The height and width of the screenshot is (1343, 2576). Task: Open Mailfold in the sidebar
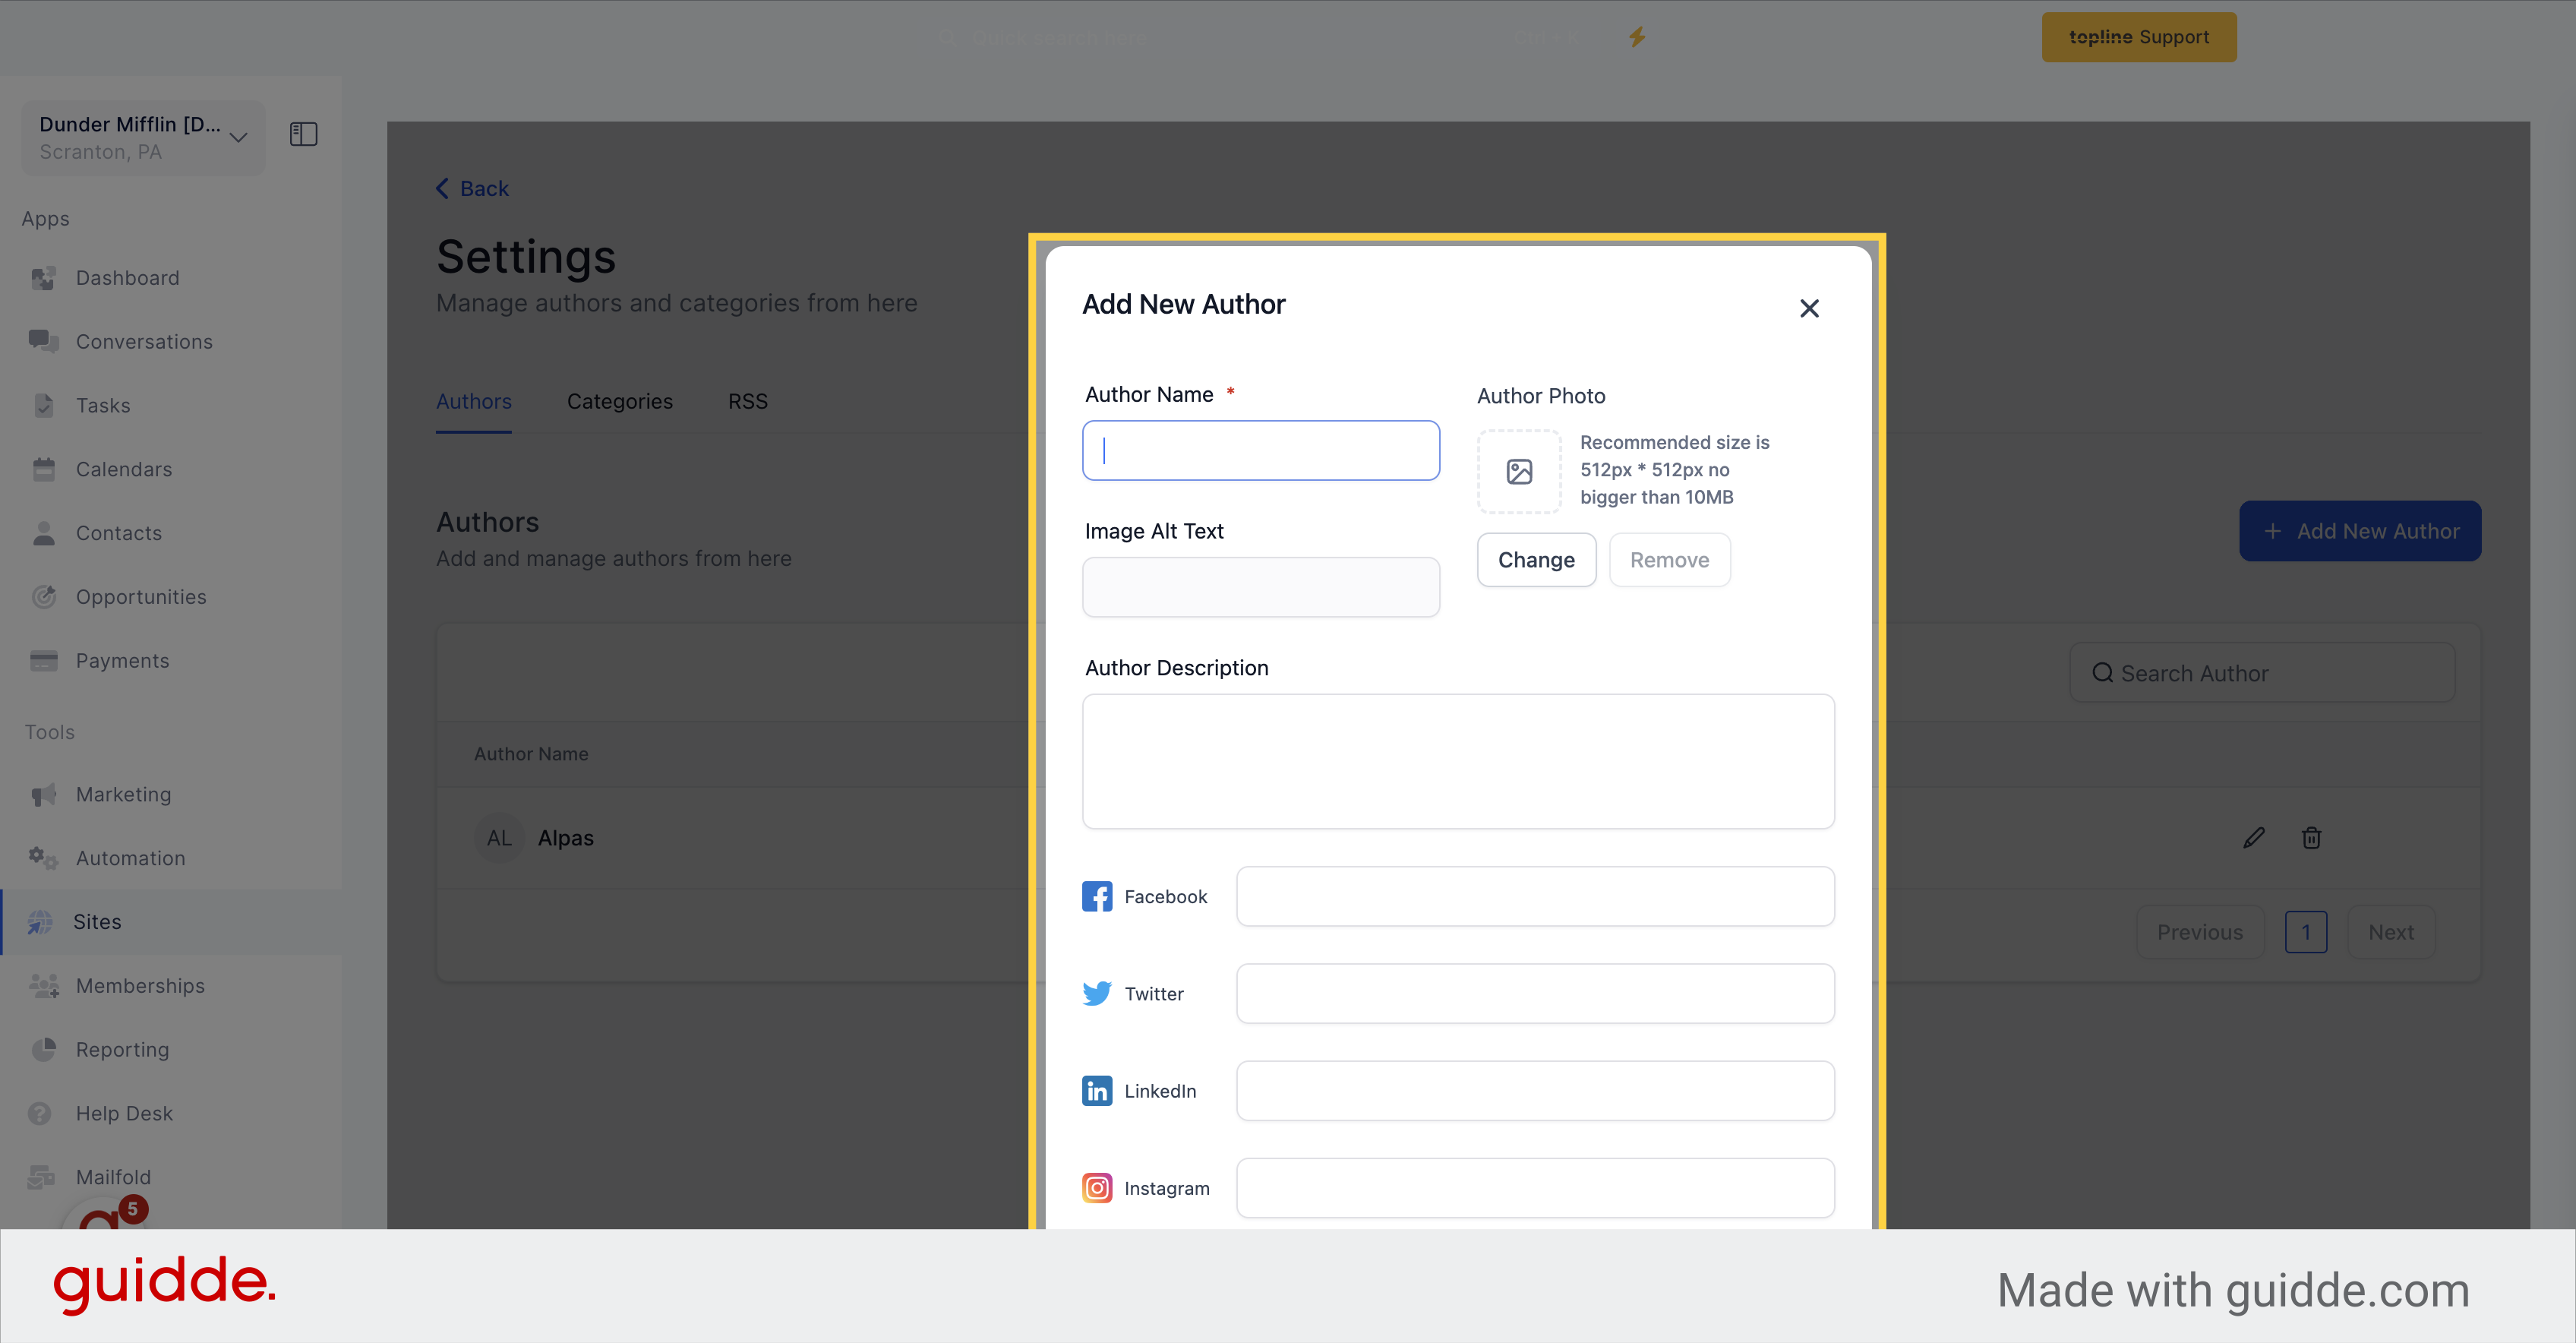(113, 1177)
